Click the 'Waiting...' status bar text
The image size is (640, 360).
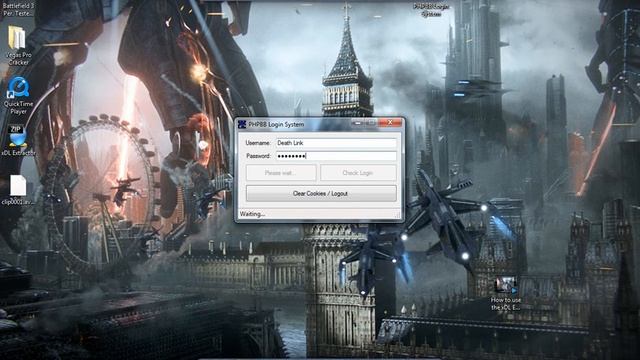(x=252, y=214)
